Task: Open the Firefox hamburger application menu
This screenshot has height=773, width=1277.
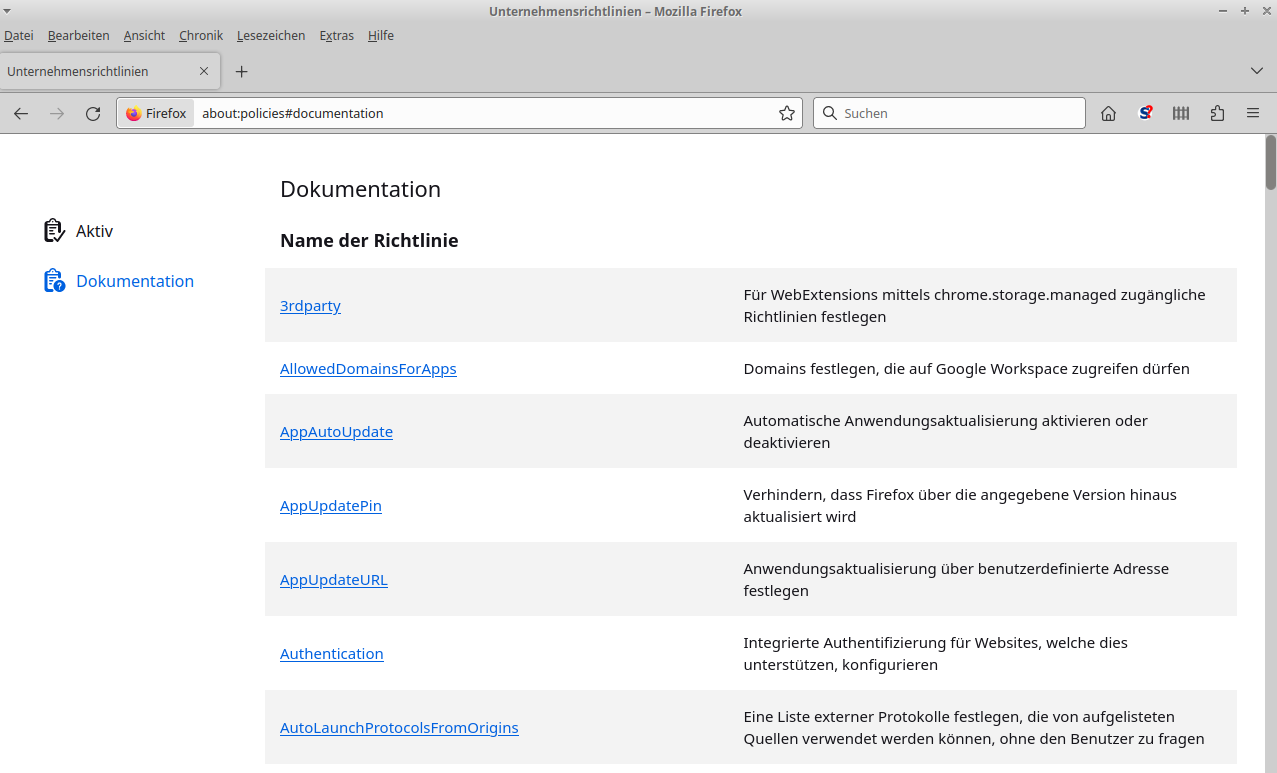Action: [1253, 114]
